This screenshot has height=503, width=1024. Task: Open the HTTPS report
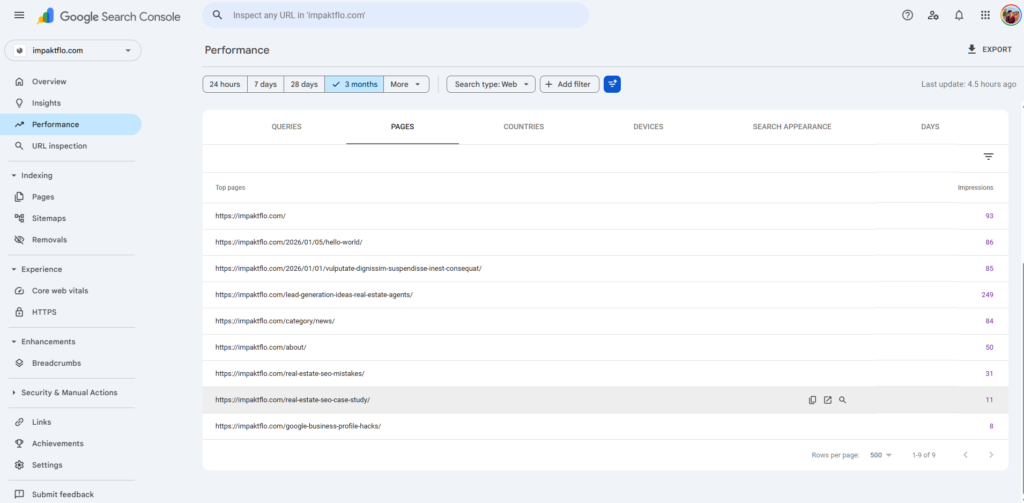71,312
